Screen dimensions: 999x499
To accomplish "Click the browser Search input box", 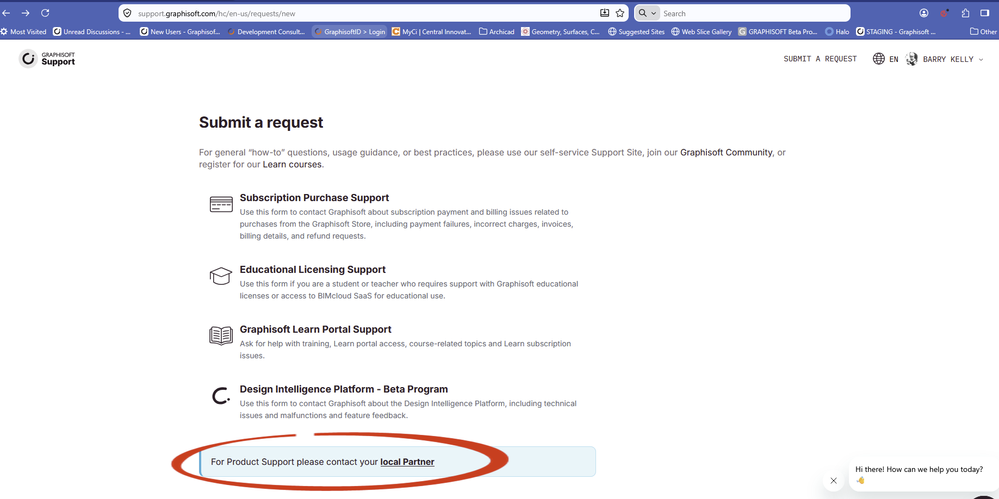I will 754,13.
